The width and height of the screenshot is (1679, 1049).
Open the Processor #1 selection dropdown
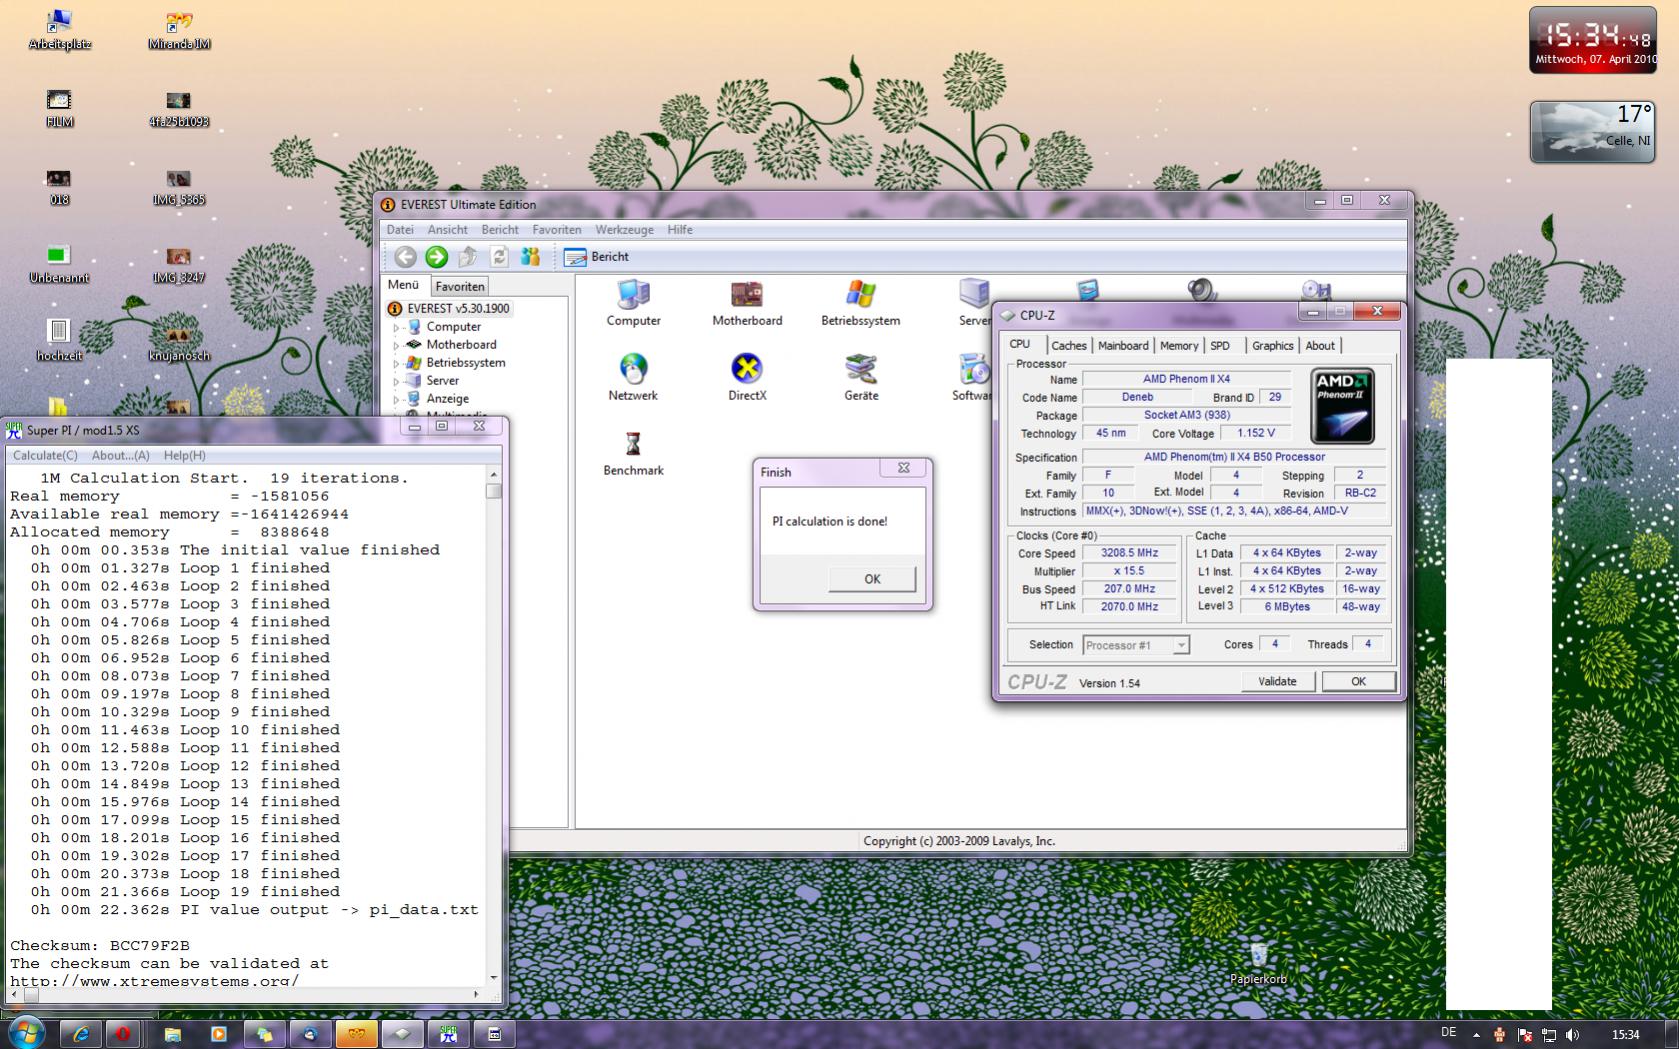click(1136, 645)
